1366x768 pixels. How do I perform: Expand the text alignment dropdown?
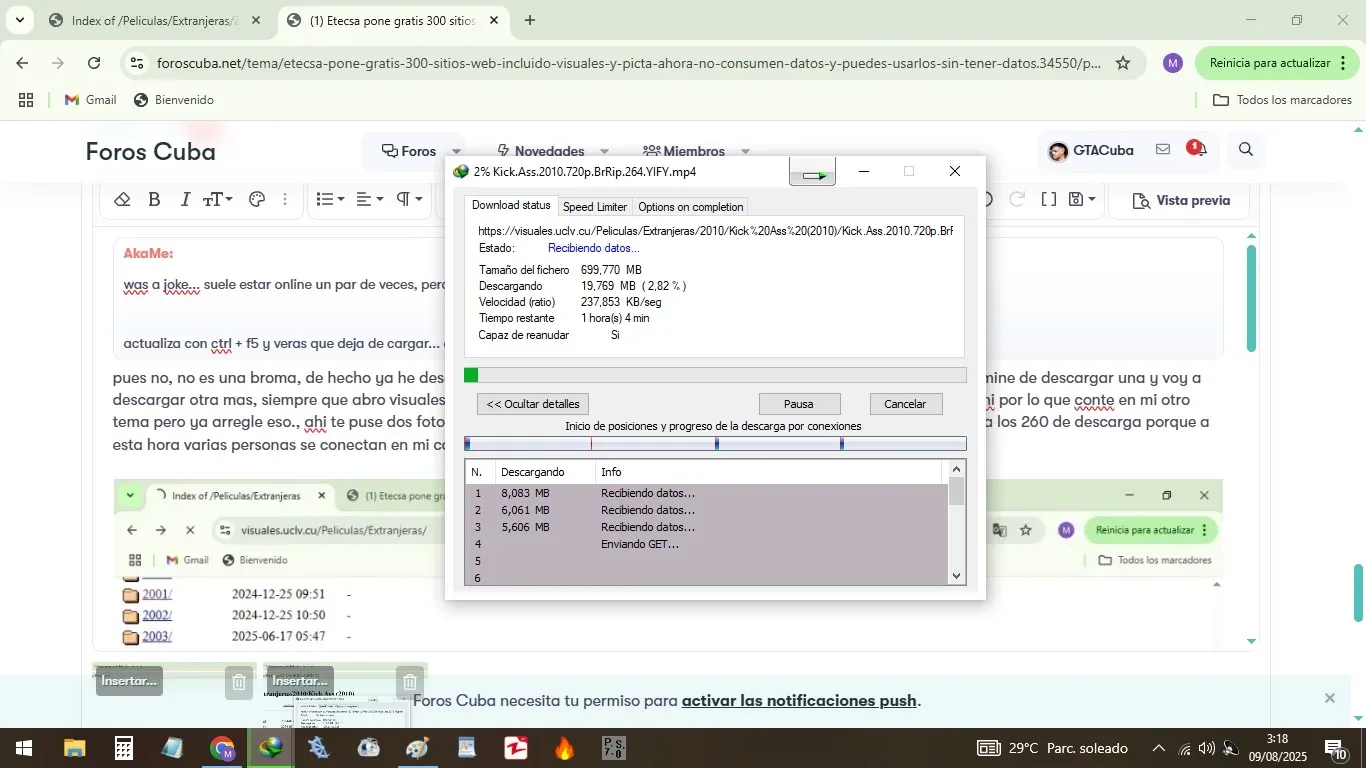point(370,200)
